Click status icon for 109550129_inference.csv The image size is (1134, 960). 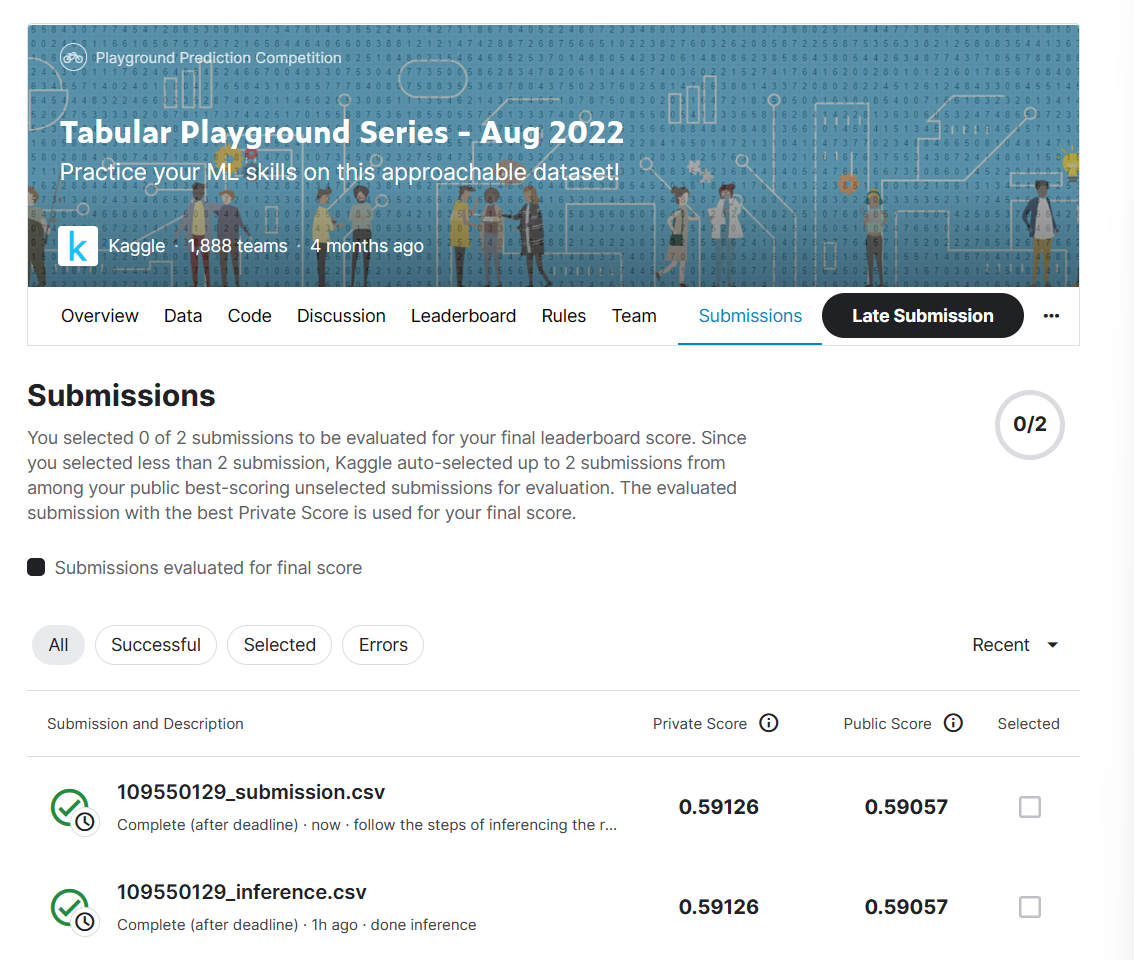click(x=73, y=910)
